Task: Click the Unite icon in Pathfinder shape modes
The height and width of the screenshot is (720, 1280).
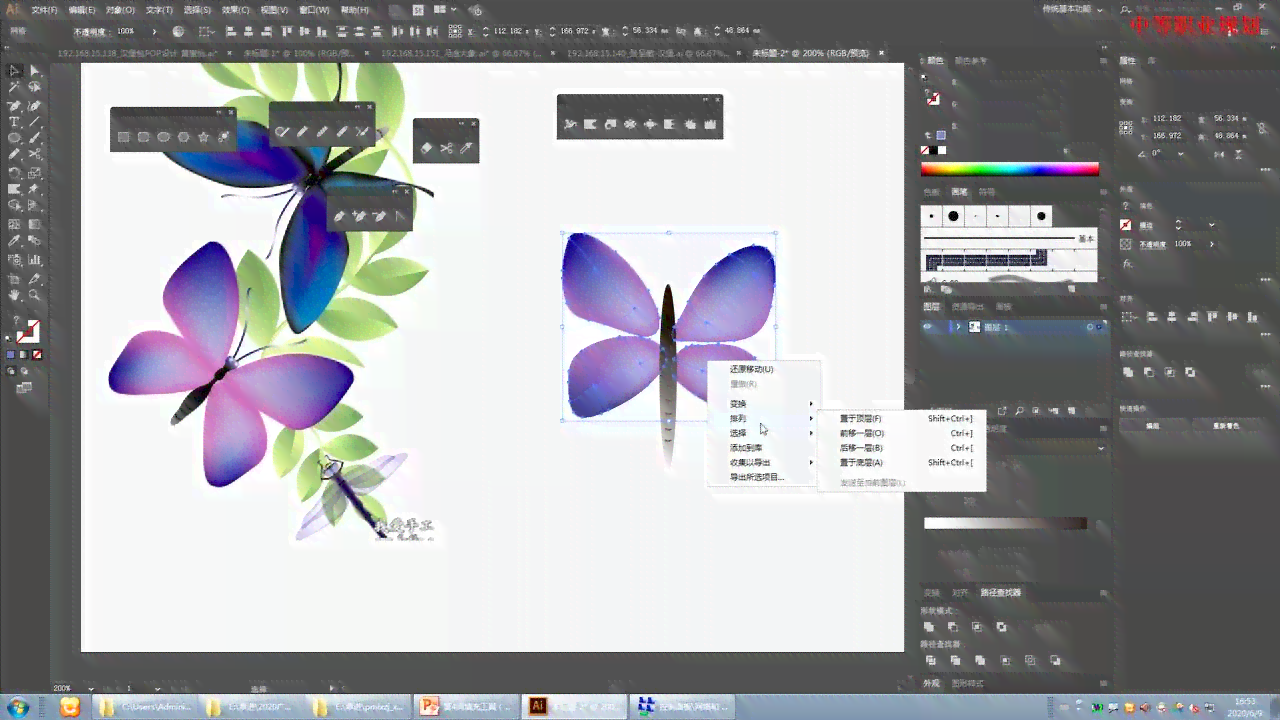Action: click(x=929, y=627)
